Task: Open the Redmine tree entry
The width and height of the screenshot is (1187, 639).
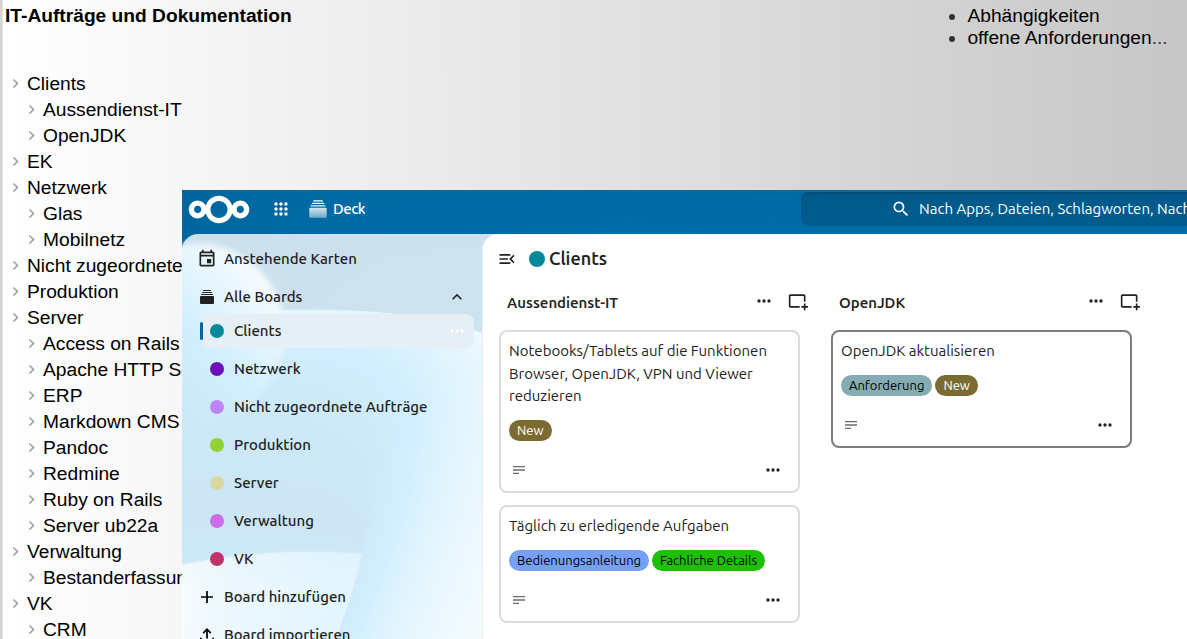Action: click(81, 473)
